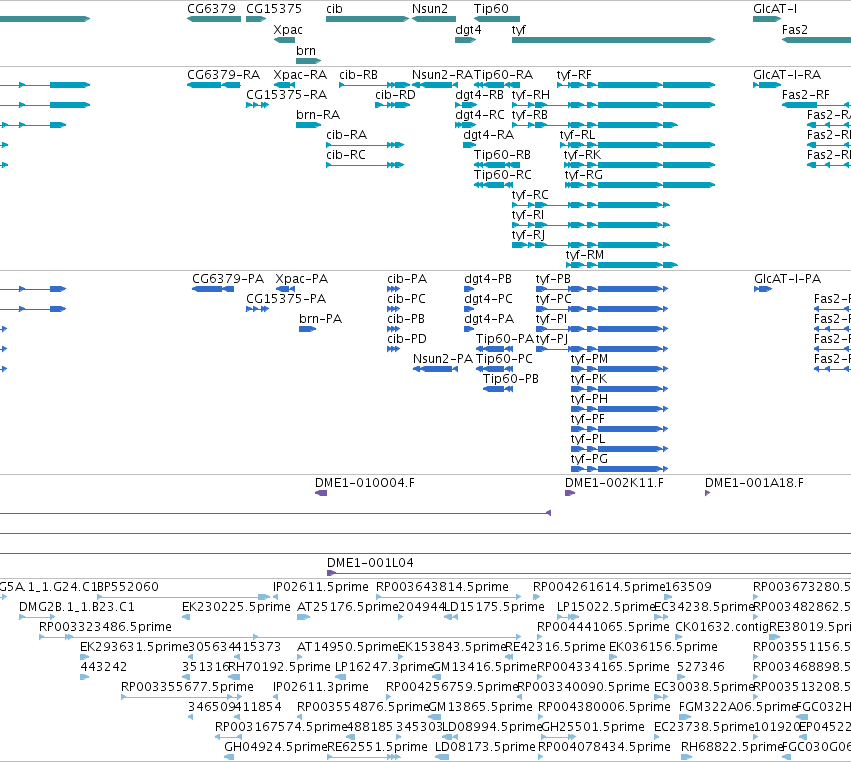The width and height of the screenshot is (851, 762).
Task: Select protein tyf-PM
Action: 619,369
